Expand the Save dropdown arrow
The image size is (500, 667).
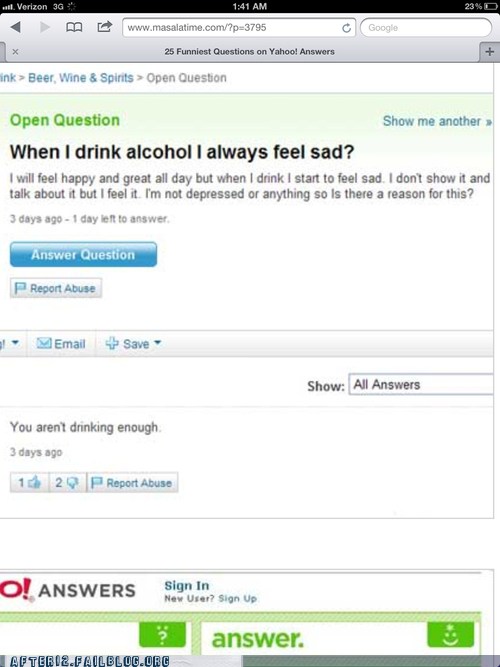point(157,342)
